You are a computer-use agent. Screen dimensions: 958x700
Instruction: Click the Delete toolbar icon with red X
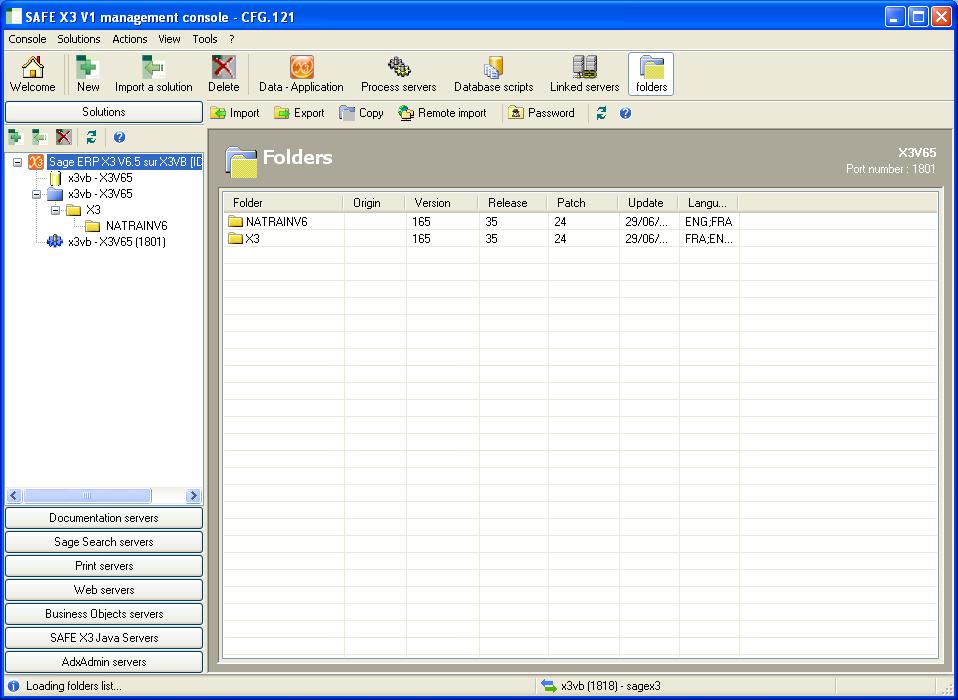(x=224, y=74)
